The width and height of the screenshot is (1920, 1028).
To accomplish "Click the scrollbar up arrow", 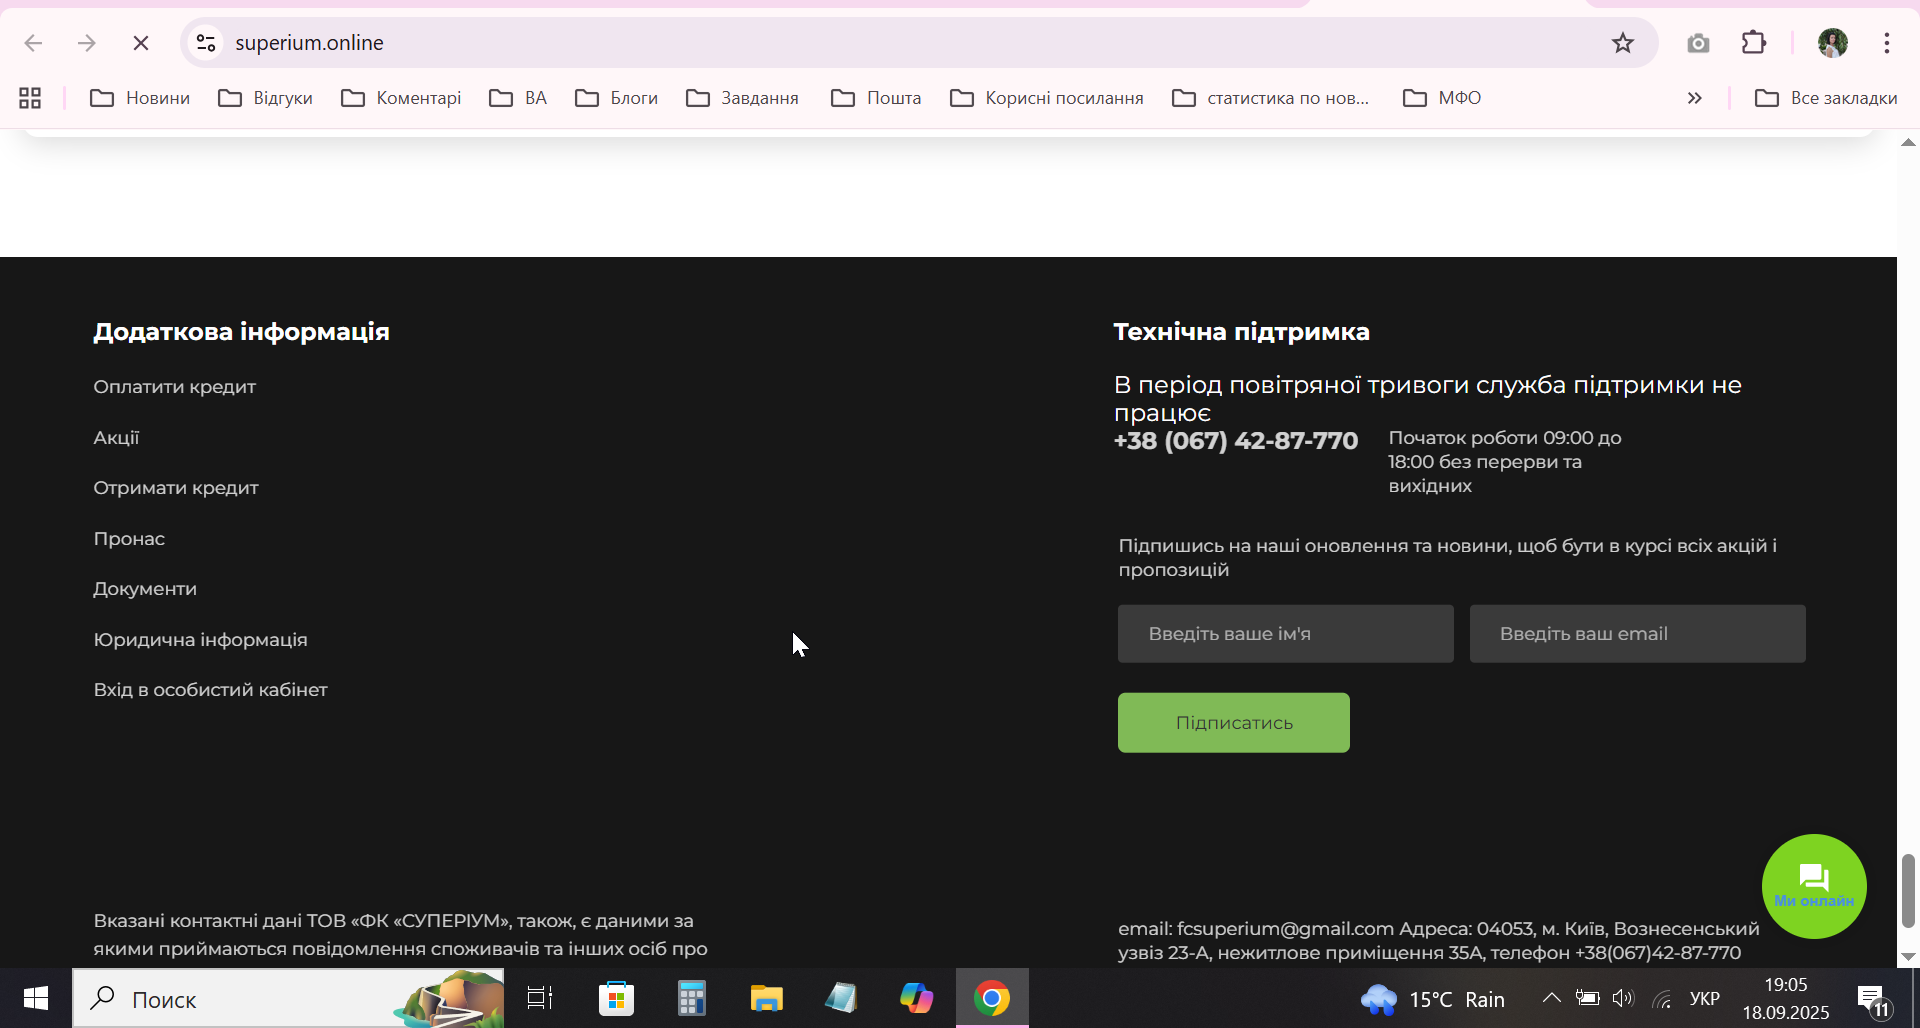I will 1908,143.
